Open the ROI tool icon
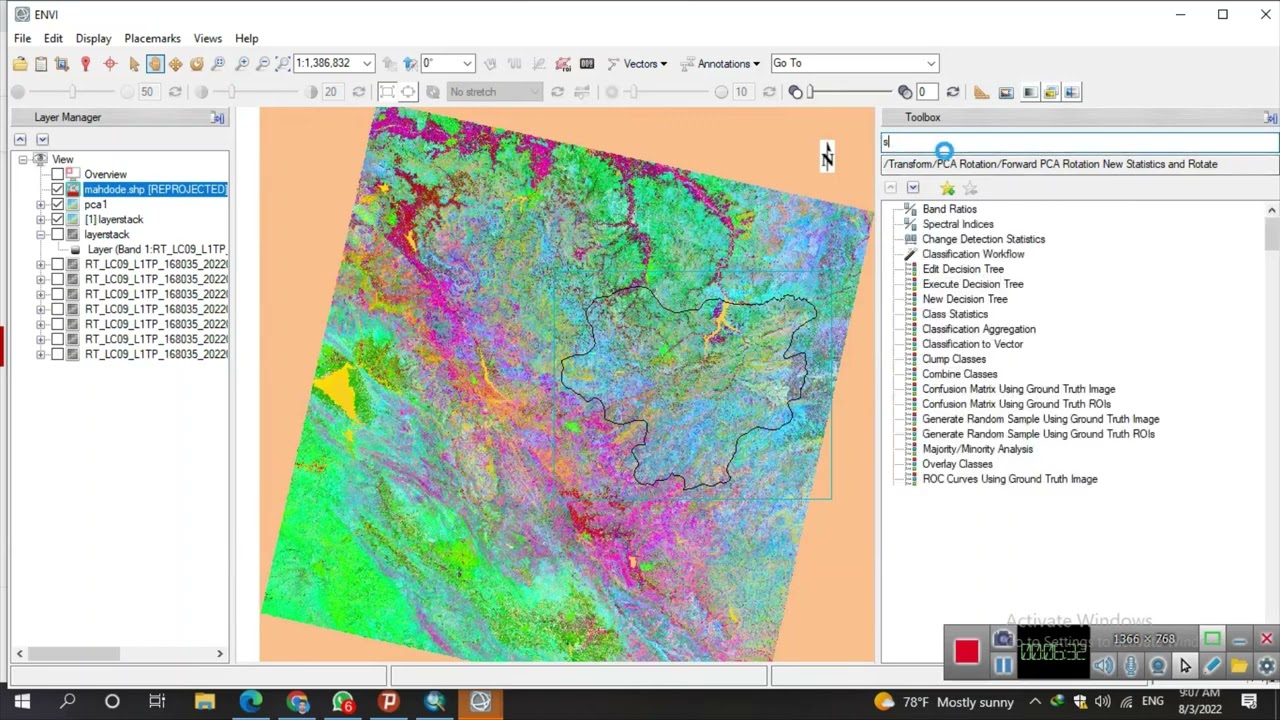 pos(563,64)
